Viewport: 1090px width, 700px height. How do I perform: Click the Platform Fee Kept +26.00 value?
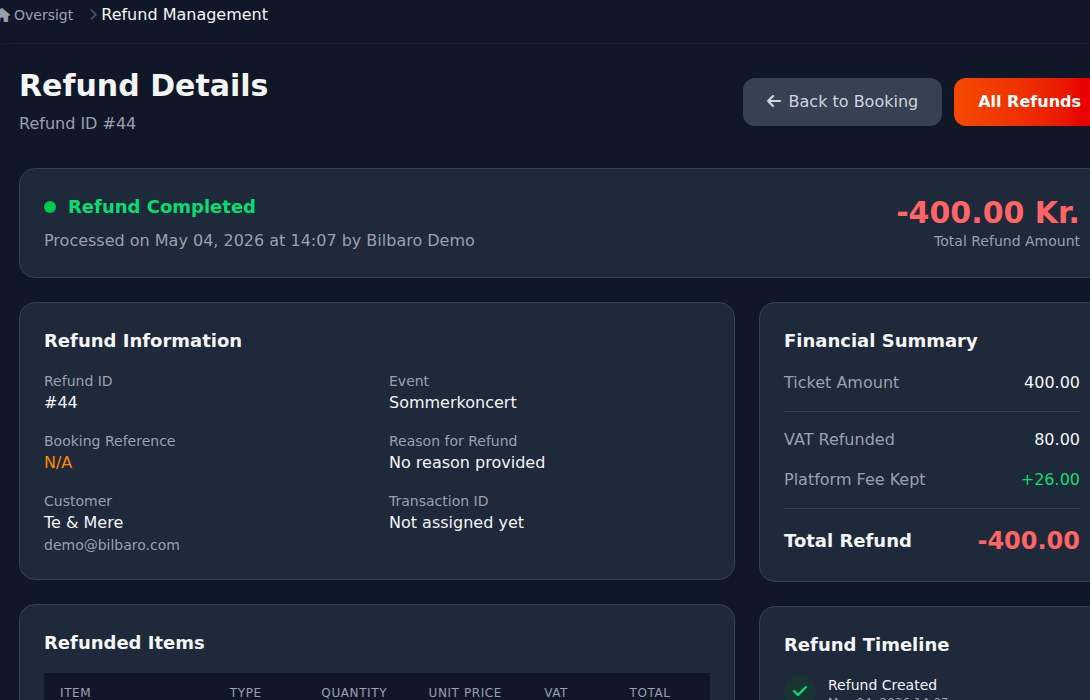1050,480
